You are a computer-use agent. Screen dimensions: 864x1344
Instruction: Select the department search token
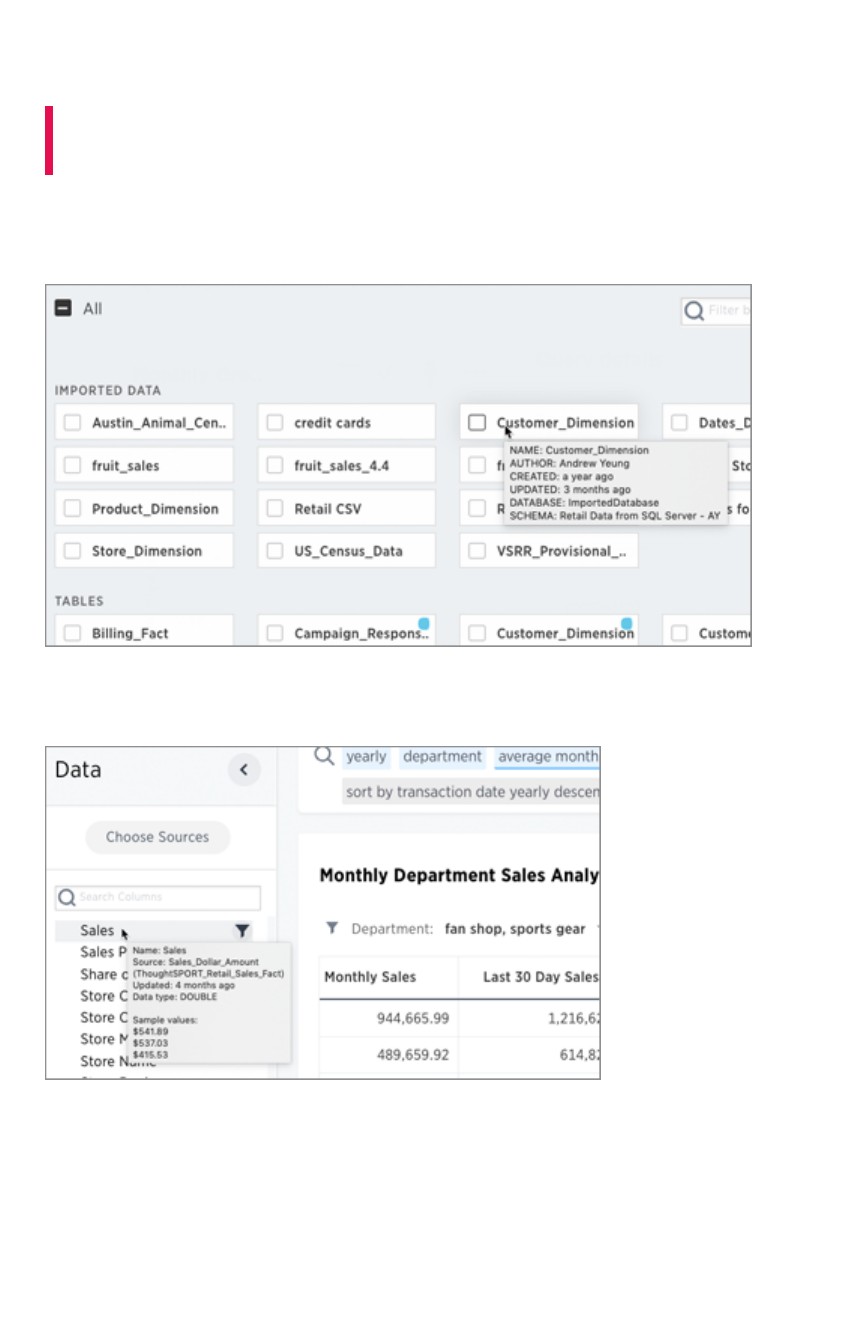443,757
